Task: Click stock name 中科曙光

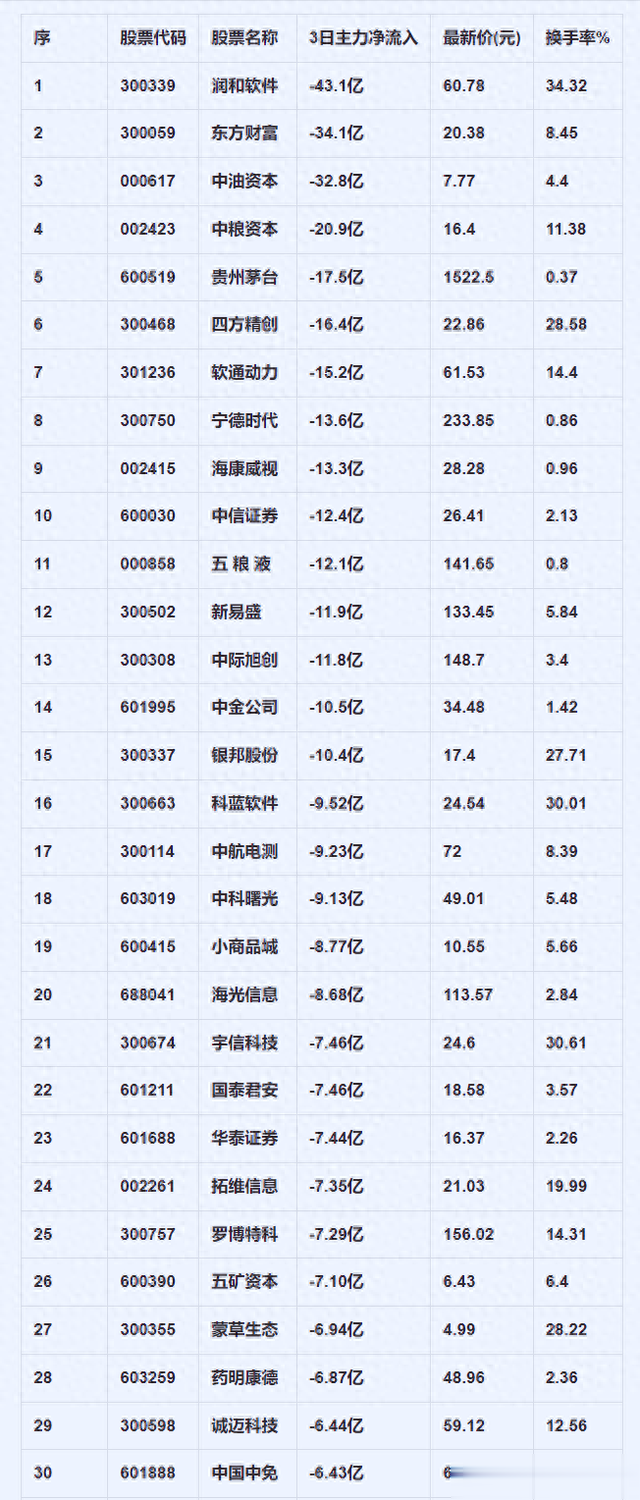Action: (245, 899)
